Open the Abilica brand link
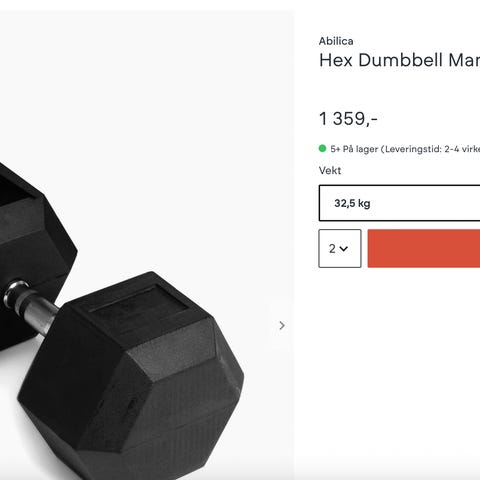 [336, 41]
